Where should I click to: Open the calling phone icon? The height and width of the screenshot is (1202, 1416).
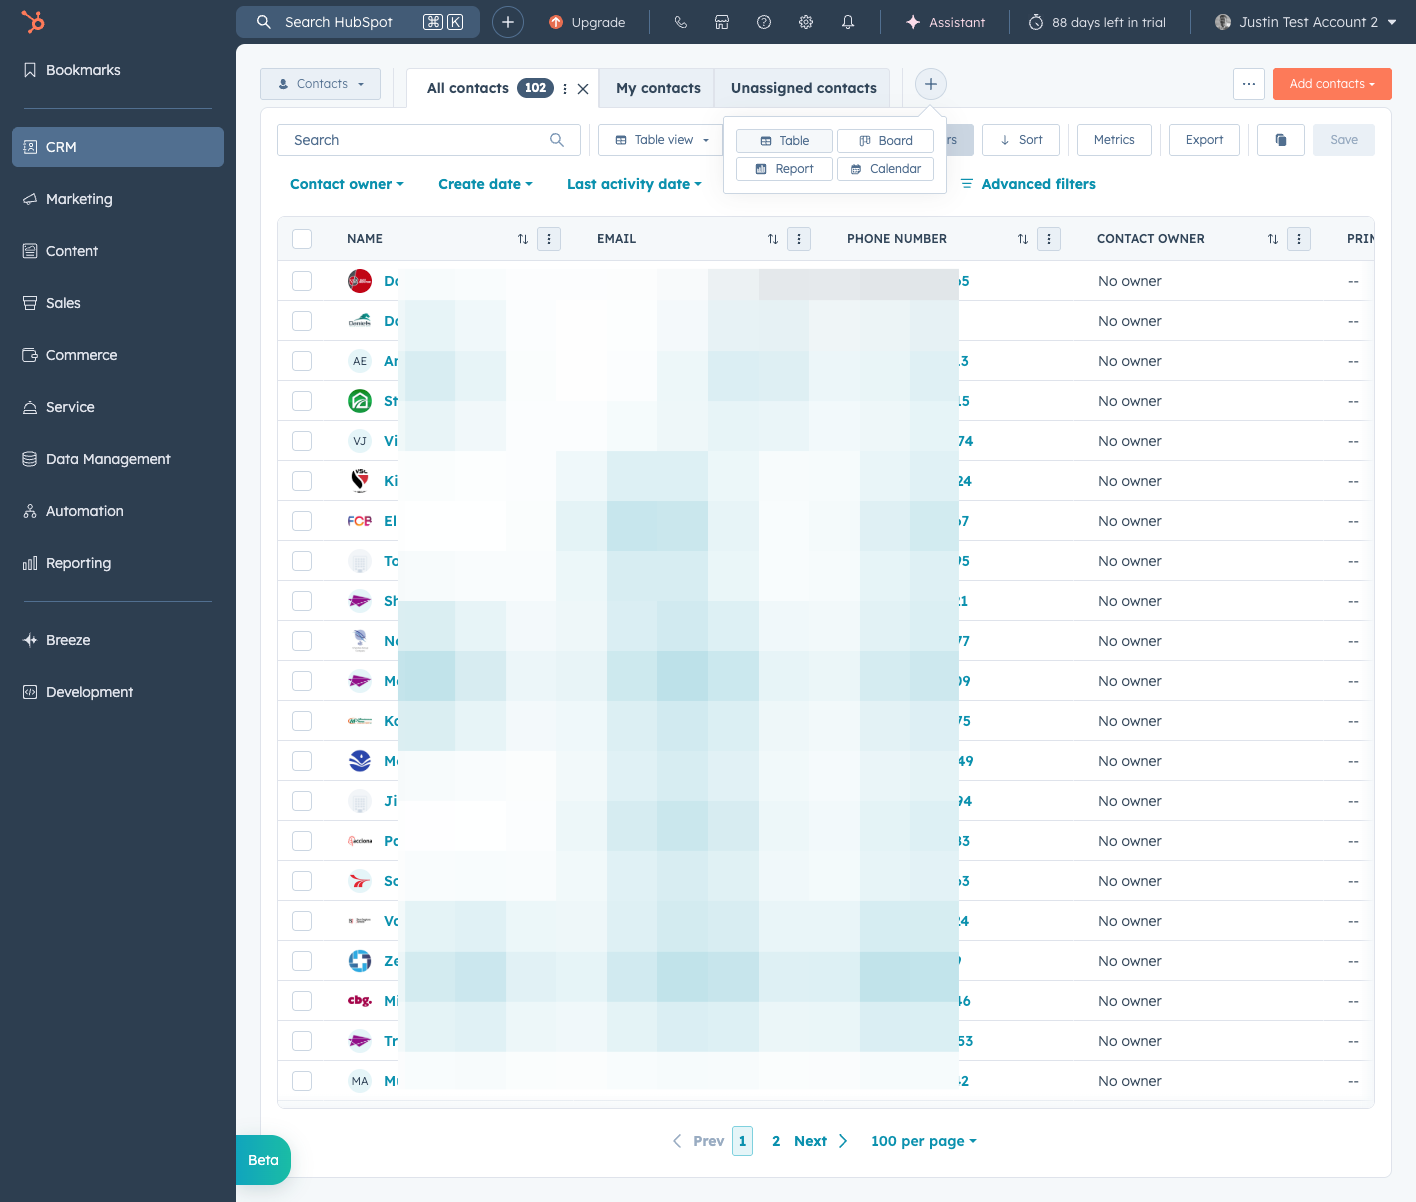681,22
